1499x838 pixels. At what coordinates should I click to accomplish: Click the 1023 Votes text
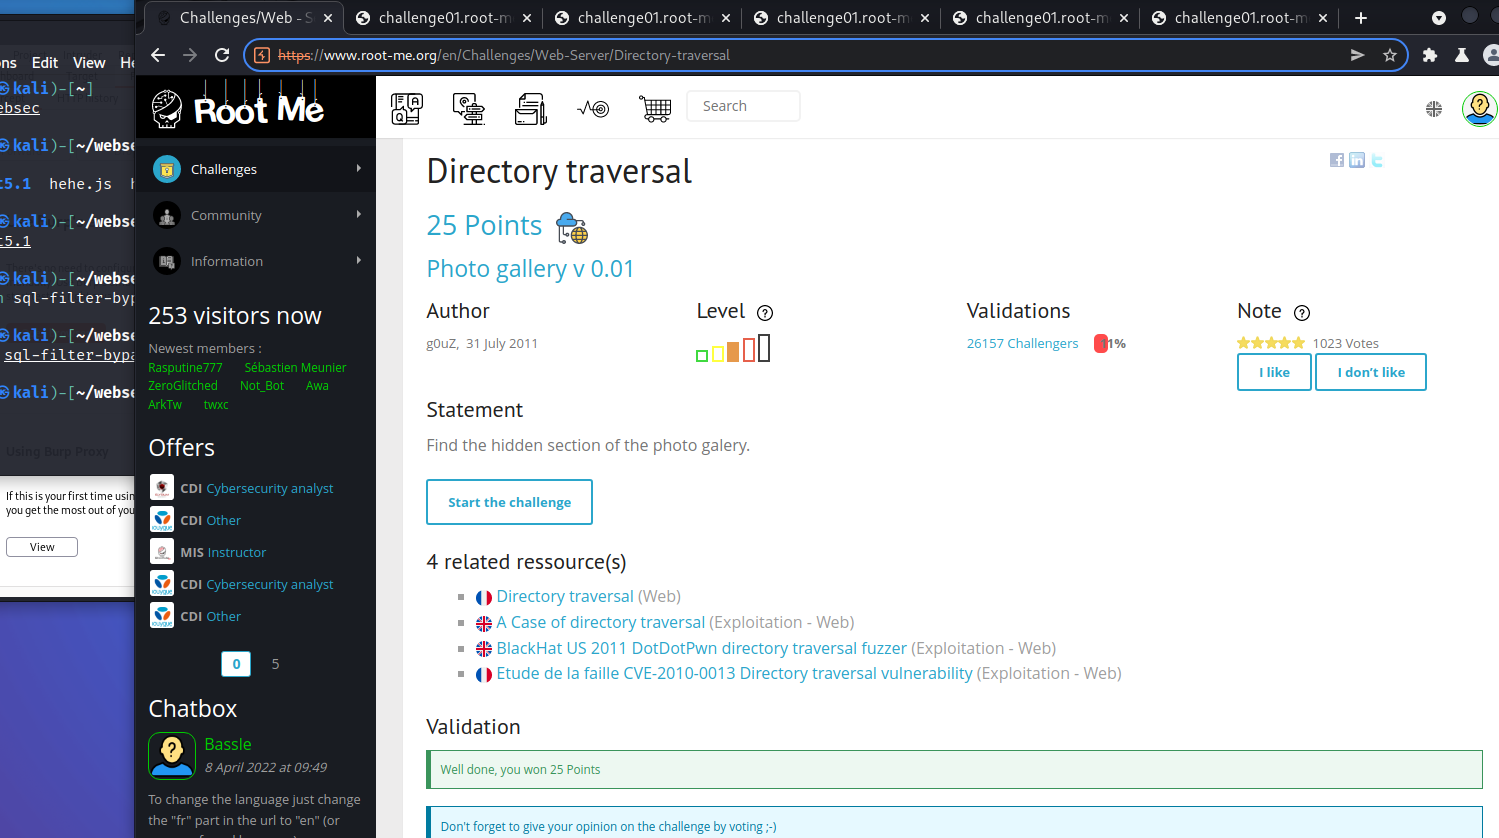1346,343
